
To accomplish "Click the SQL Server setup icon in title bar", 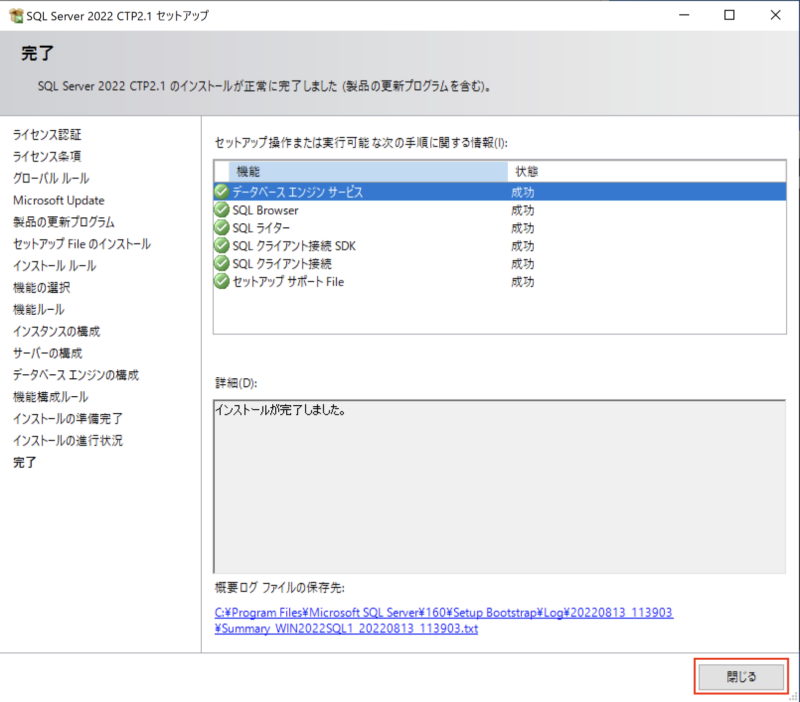I will tap(16, 16).
